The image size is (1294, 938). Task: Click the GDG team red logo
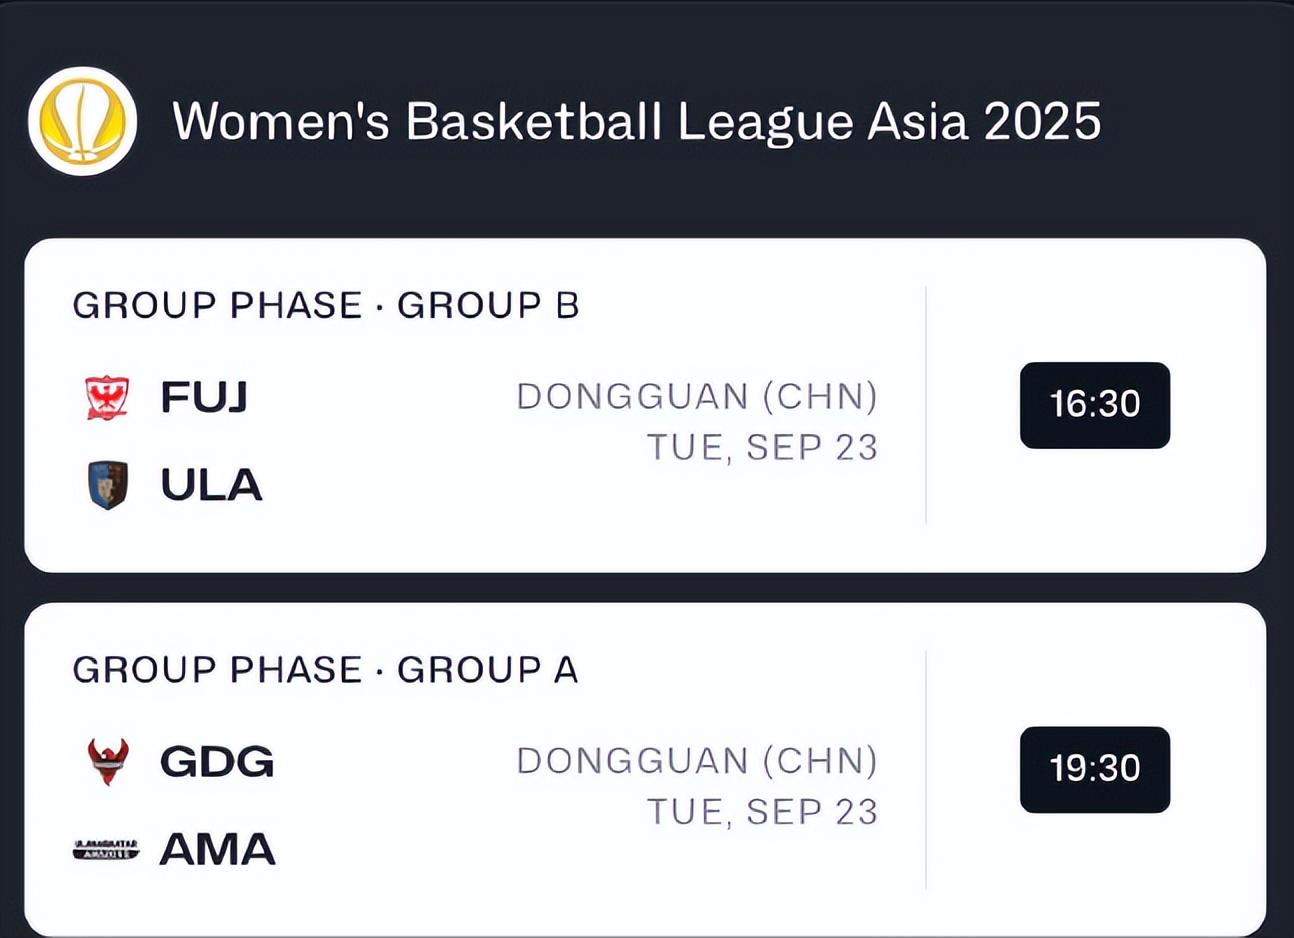pyautogui.click(x=108, y=761)
